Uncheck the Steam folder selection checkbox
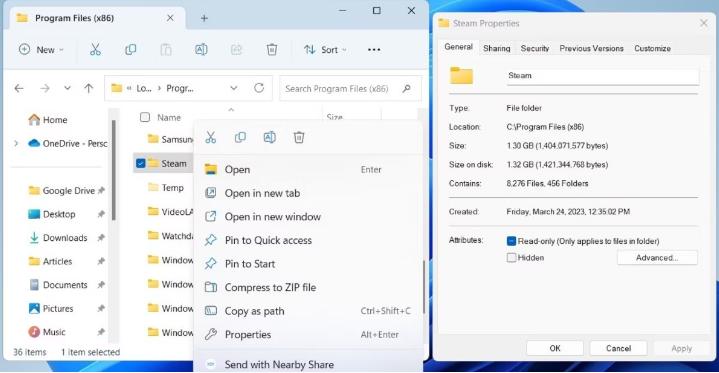719x373 pixels. tap(141, 163)
